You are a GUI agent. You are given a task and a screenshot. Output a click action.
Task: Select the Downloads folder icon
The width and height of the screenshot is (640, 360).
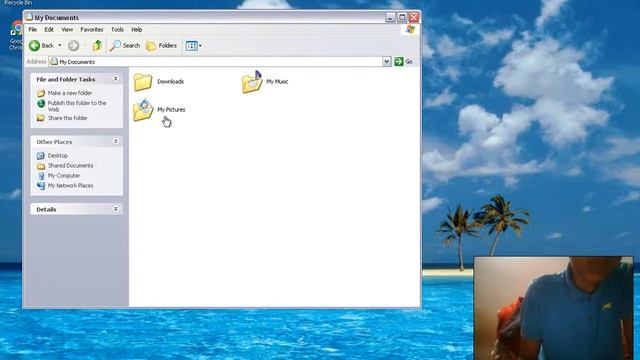143,82
